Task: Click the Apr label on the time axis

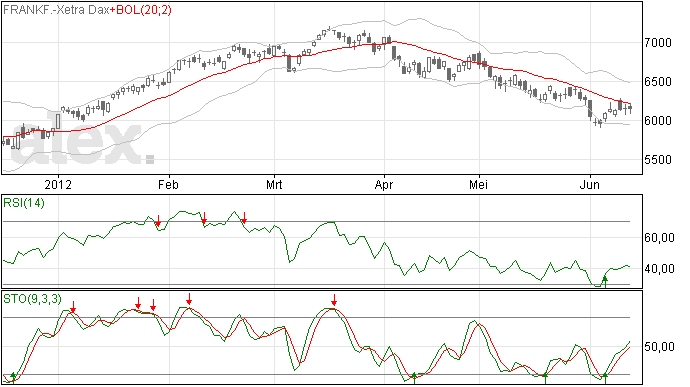Action: click(x=384, y=184)
